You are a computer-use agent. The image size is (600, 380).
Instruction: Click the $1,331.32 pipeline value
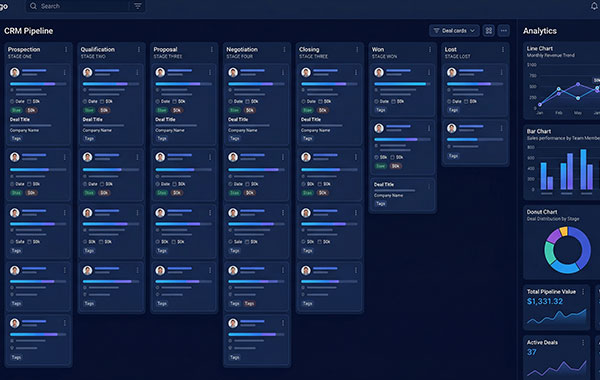[545, 302]
